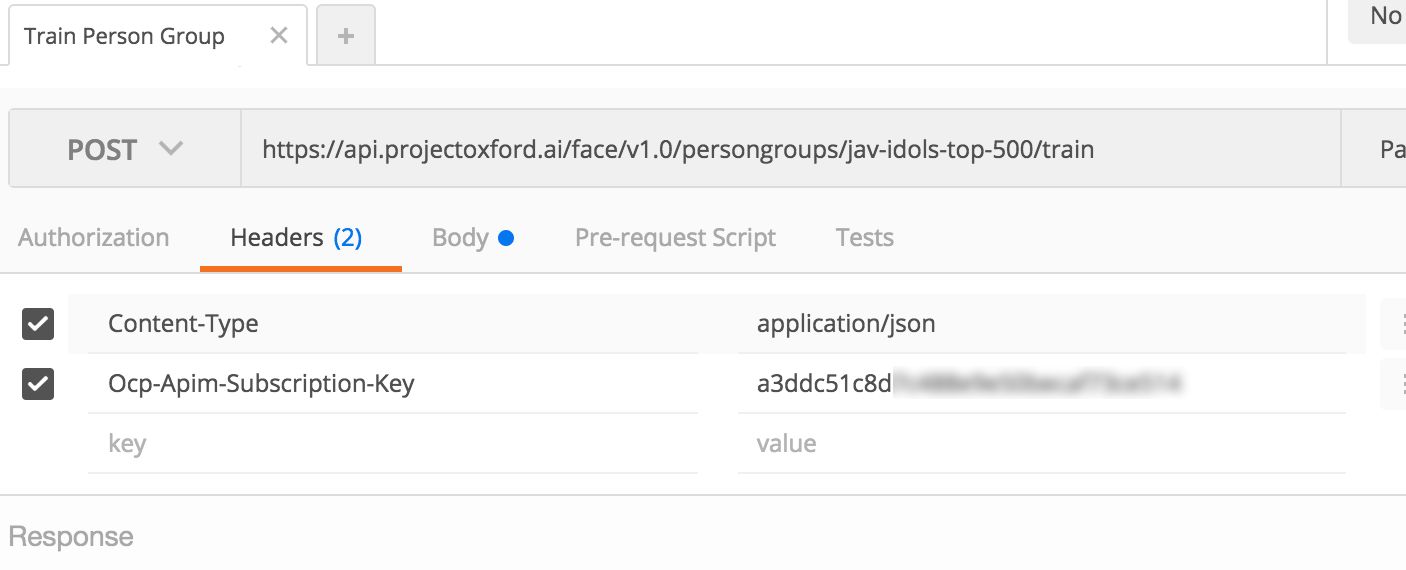Go to the Tests tab

coord(864,238)
